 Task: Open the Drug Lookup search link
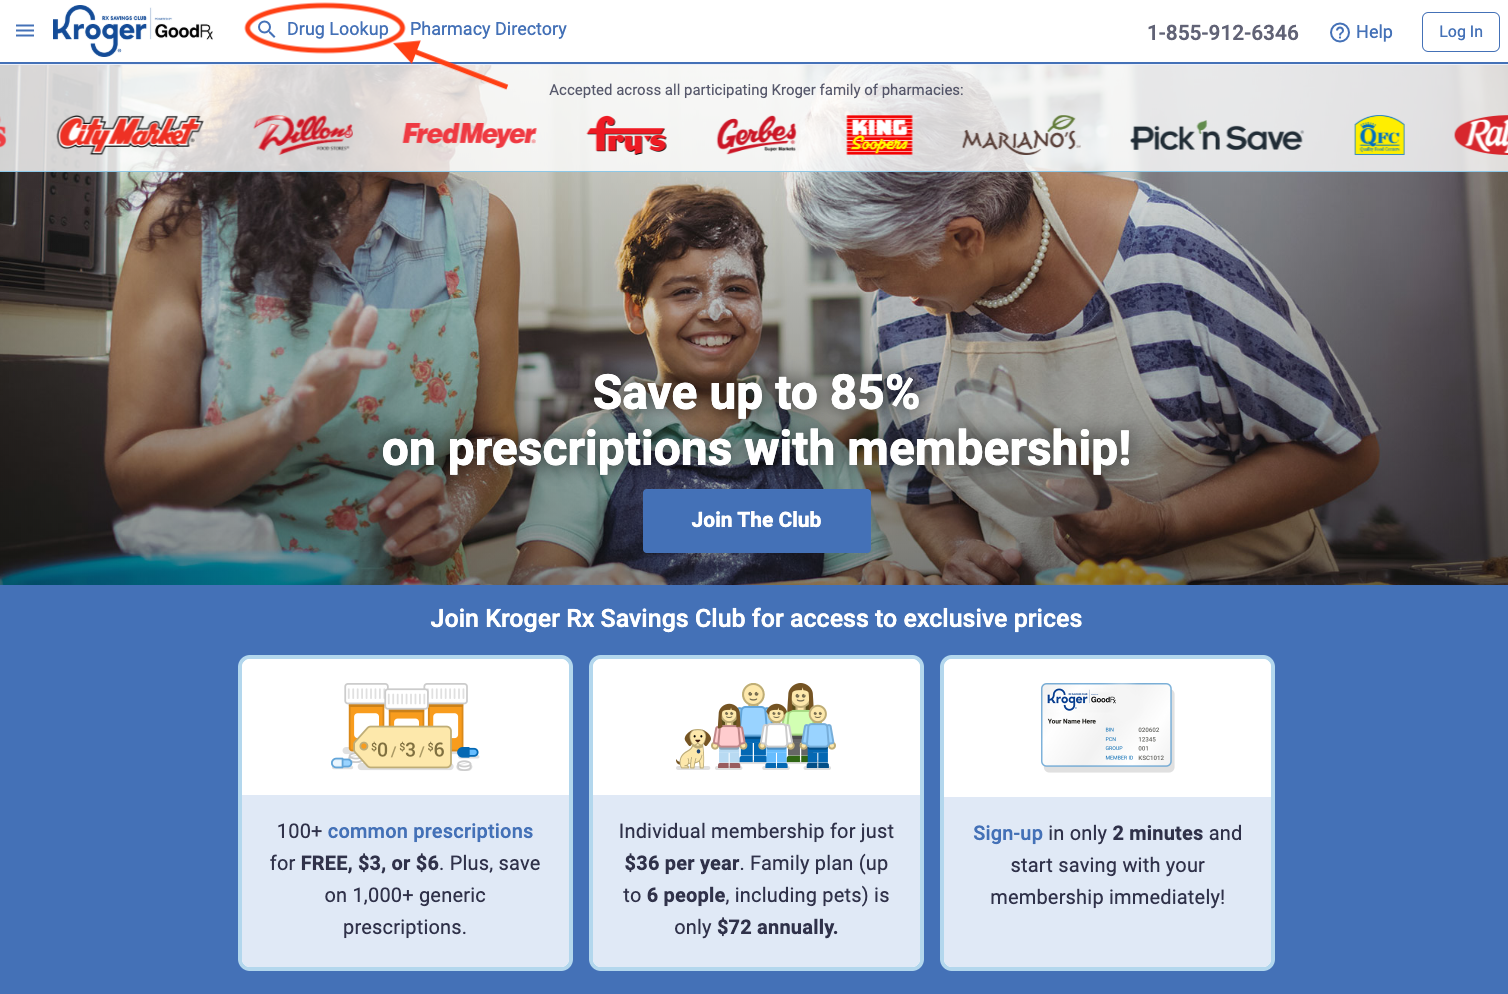[x=337, y=29]
